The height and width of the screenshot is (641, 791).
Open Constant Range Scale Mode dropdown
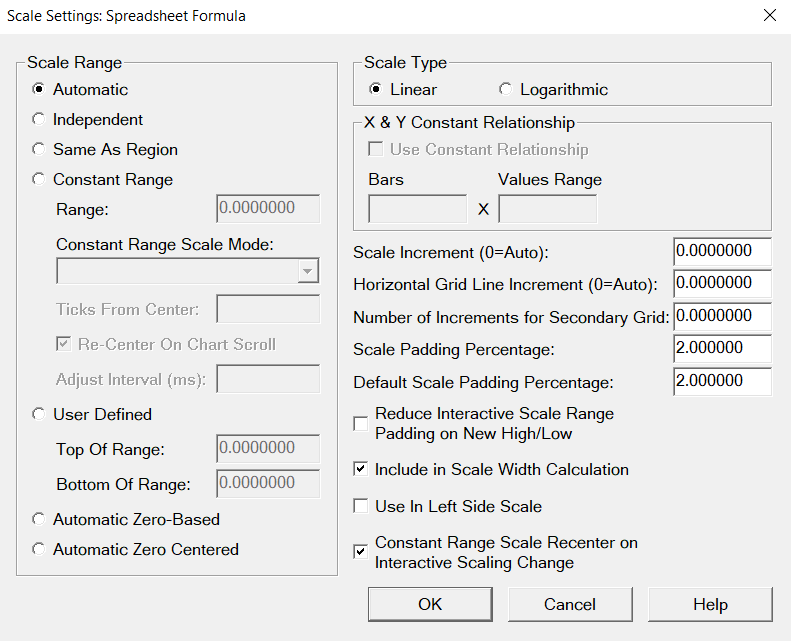point(308,272)
